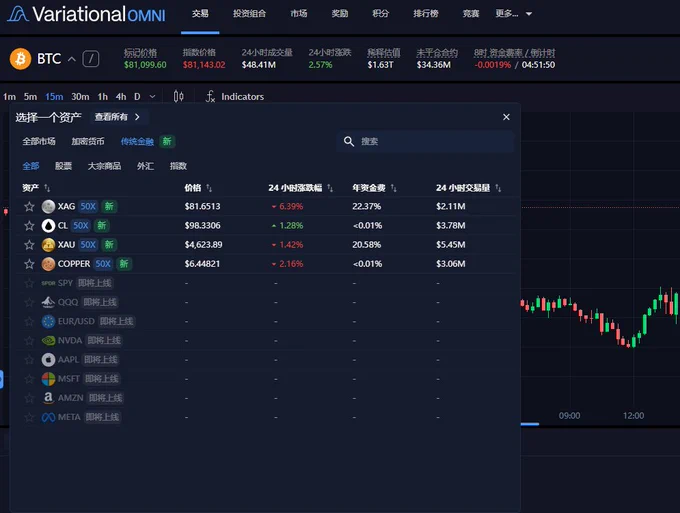The height and width of the screenshot is (513, 680).
Task: Open the 排行榜 tab
Action: [426, 14]
